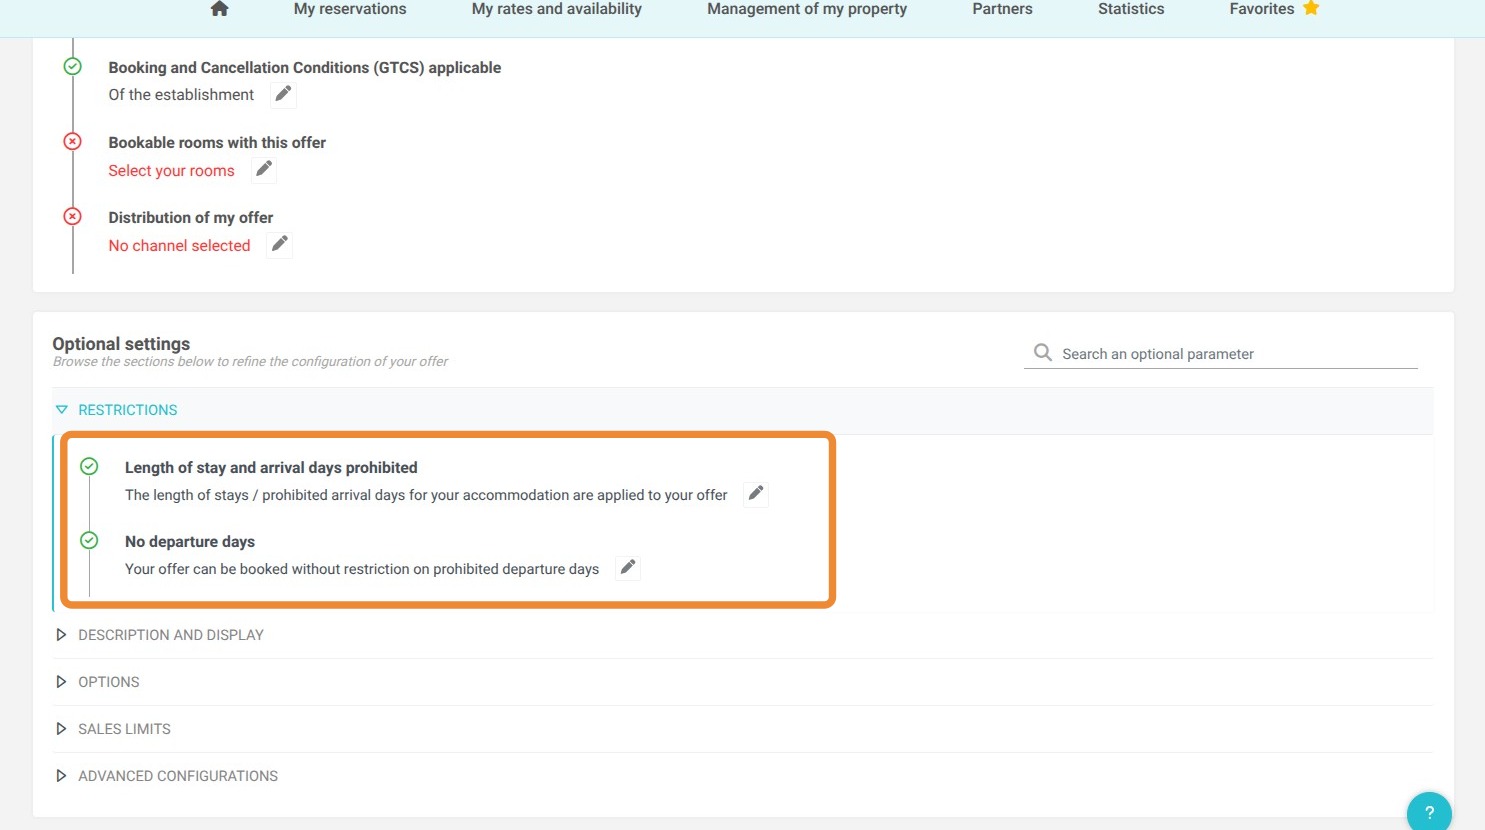This screenshot has width=1485, height=830.
Task: Click 'Select your rooms' red link
Action: tap(172, 171)
